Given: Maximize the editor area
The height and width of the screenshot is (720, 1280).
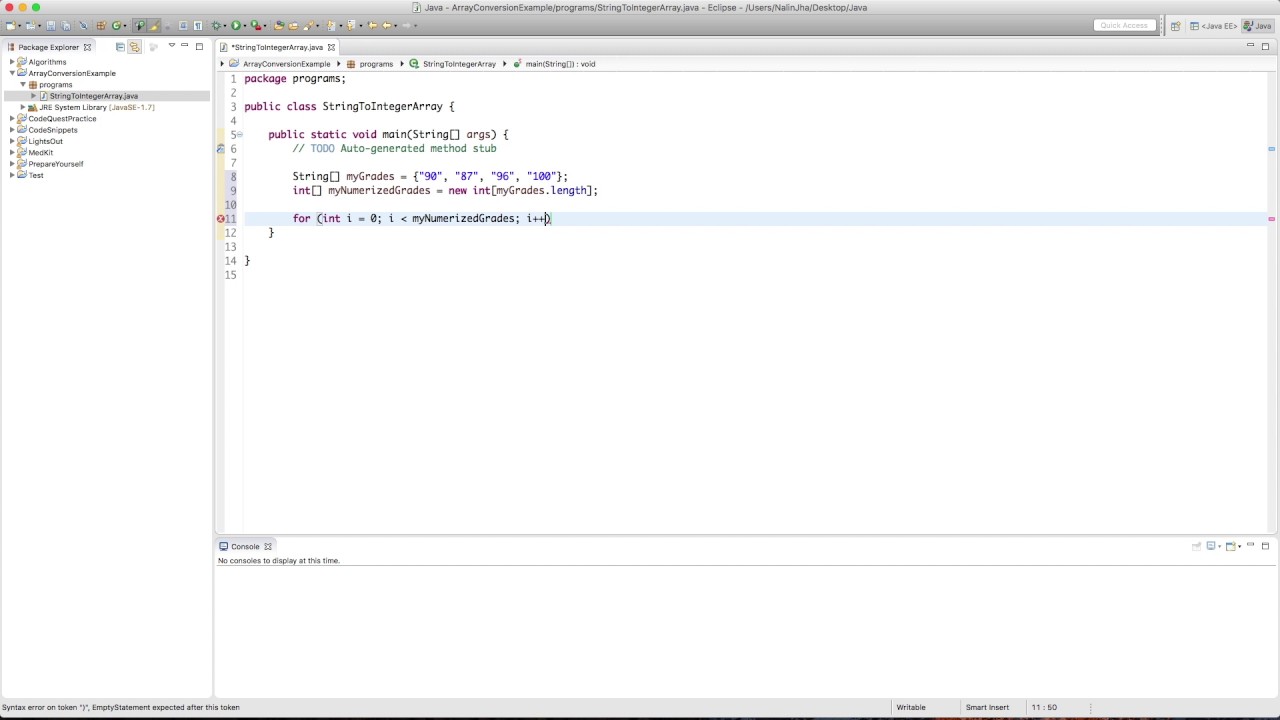Looking at the screenshot, I should [x=1265, y=46].
